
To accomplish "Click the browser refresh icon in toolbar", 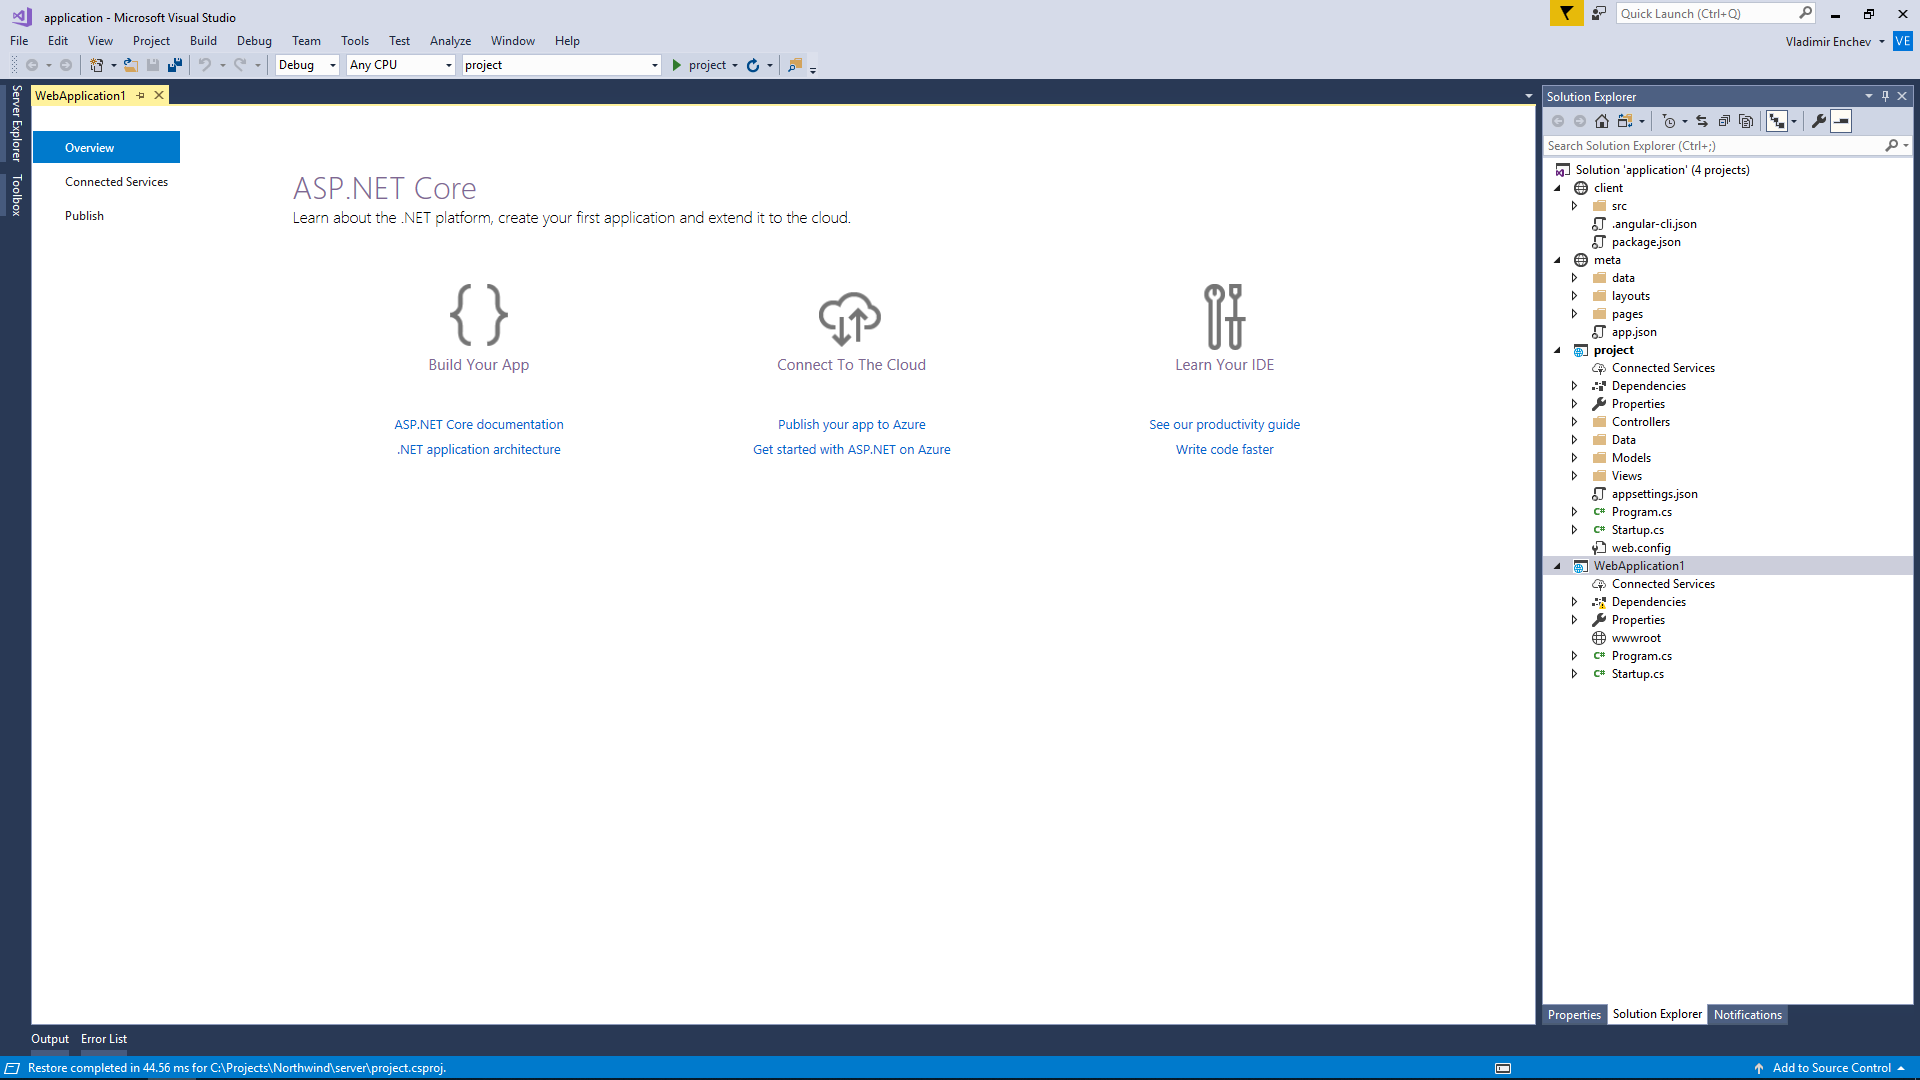I will 753,65.
